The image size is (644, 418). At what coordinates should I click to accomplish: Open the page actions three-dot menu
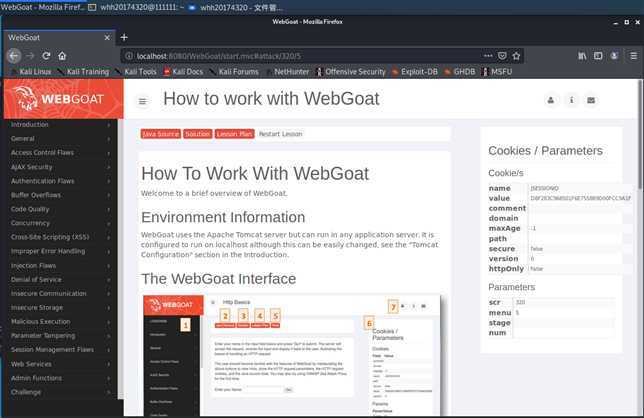pyautogui.click(x=488, y=55)
